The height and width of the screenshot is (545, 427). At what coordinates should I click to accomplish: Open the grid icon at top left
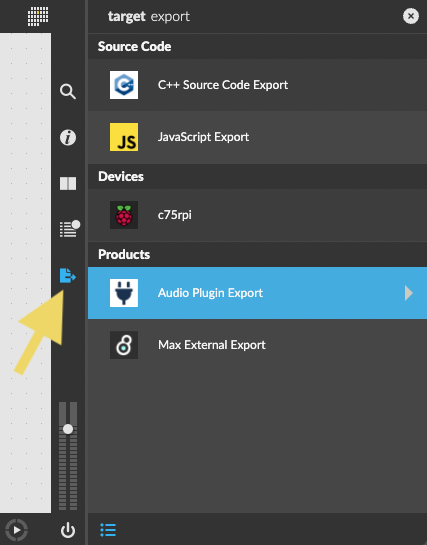pos(38,16)
